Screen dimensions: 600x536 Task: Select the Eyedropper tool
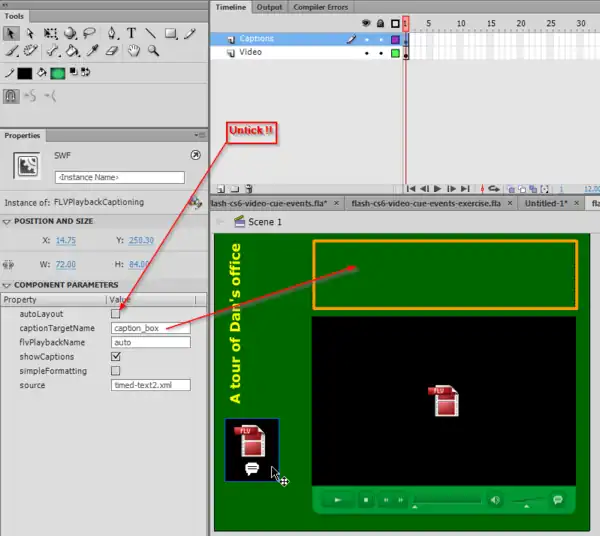coord(91,51)
